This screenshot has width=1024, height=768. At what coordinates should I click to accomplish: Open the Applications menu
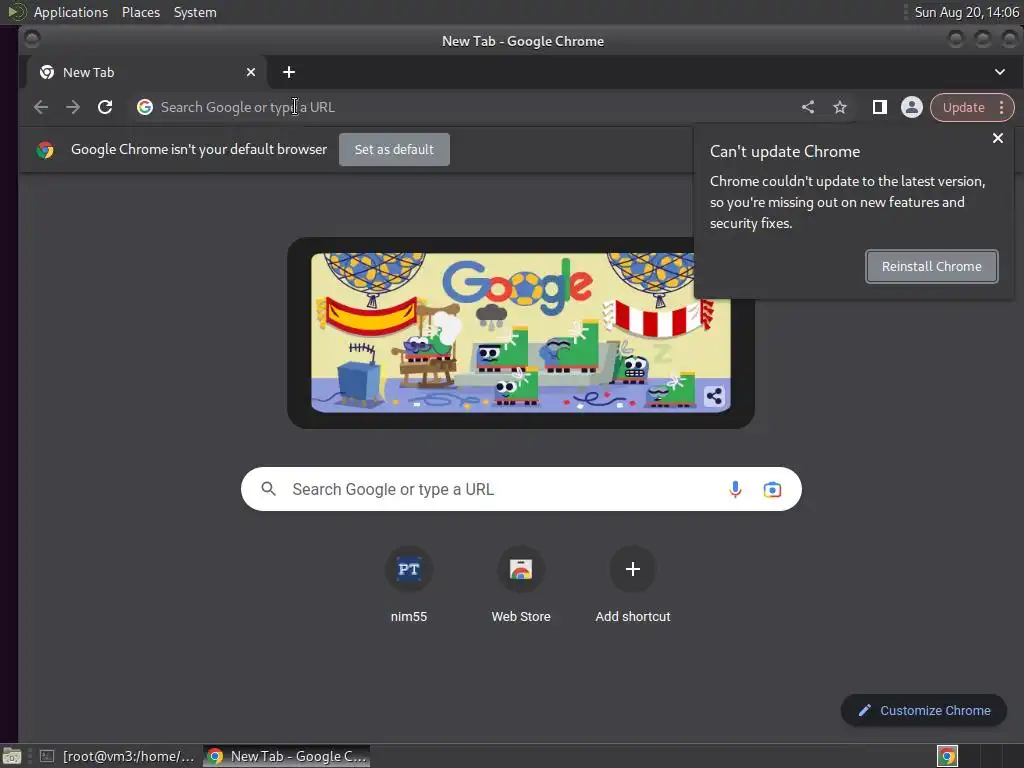pos(71,12)
